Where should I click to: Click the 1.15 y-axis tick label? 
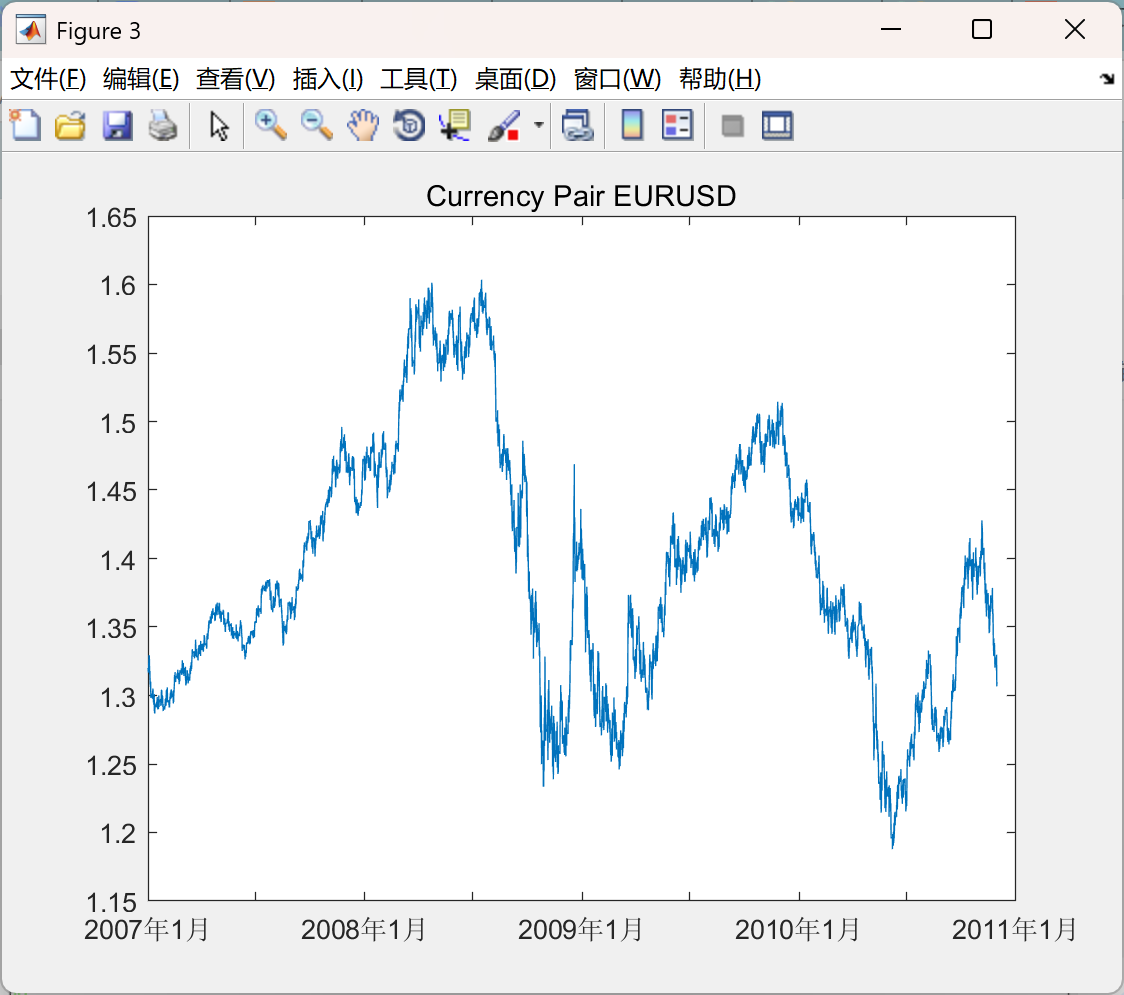111,903
